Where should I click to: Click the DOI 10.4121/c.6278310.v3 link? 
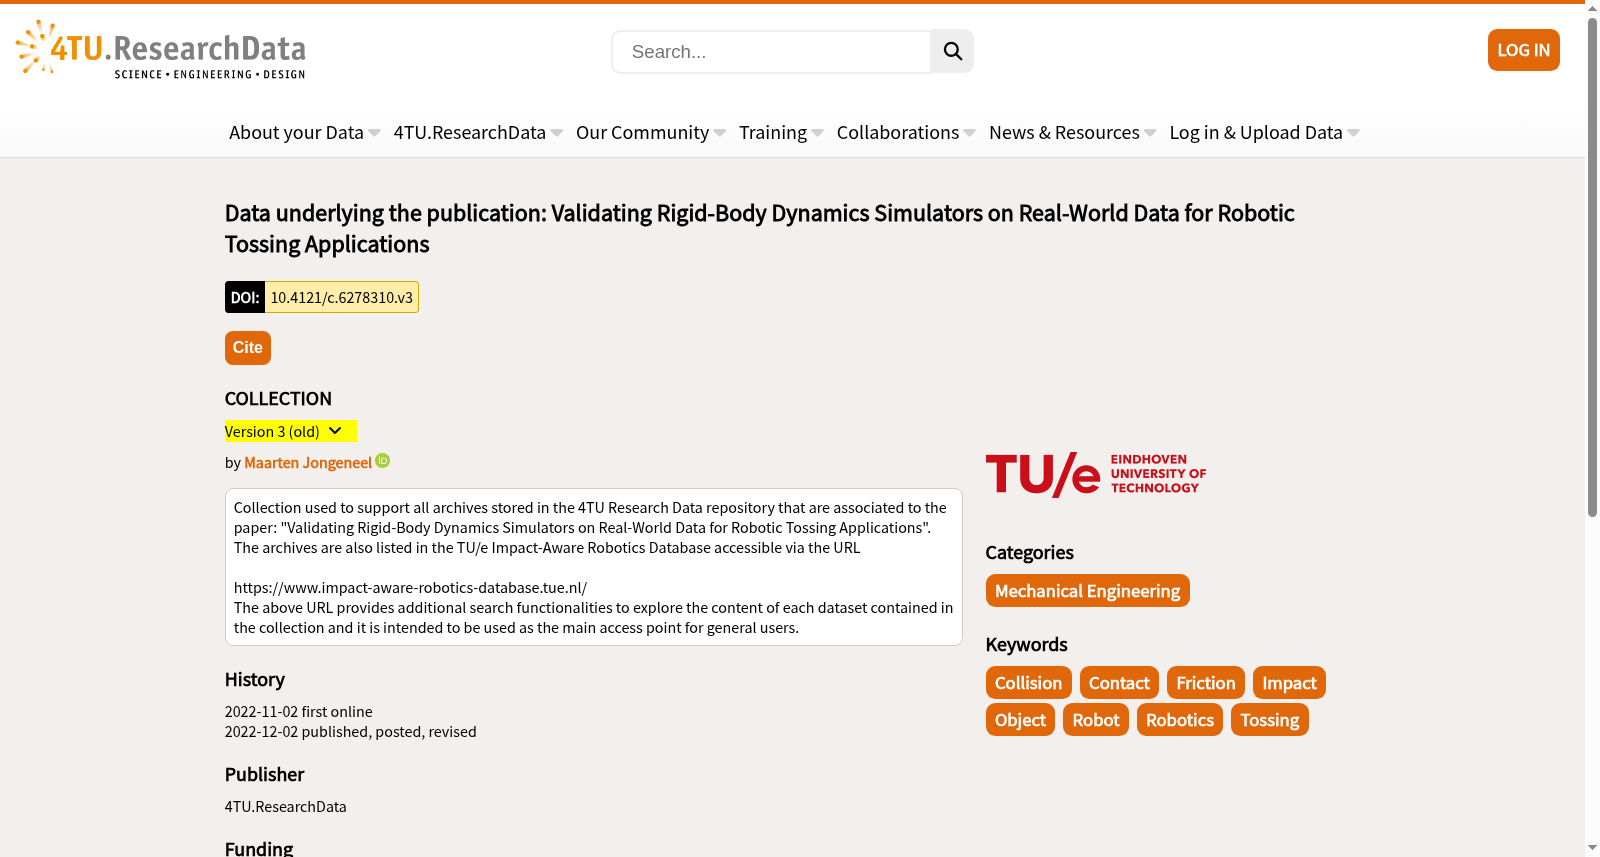pos(341,297)
